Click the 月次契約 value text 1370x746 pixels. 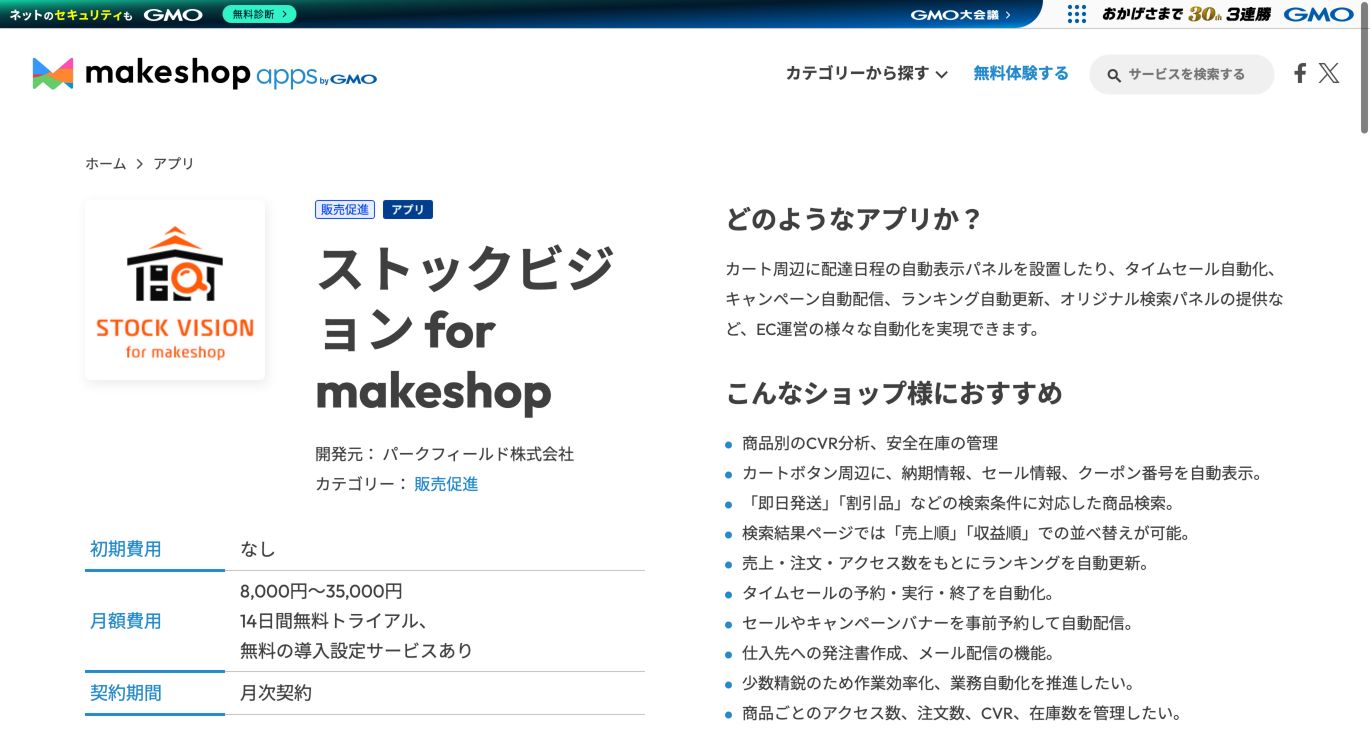[x=276, y=693]
